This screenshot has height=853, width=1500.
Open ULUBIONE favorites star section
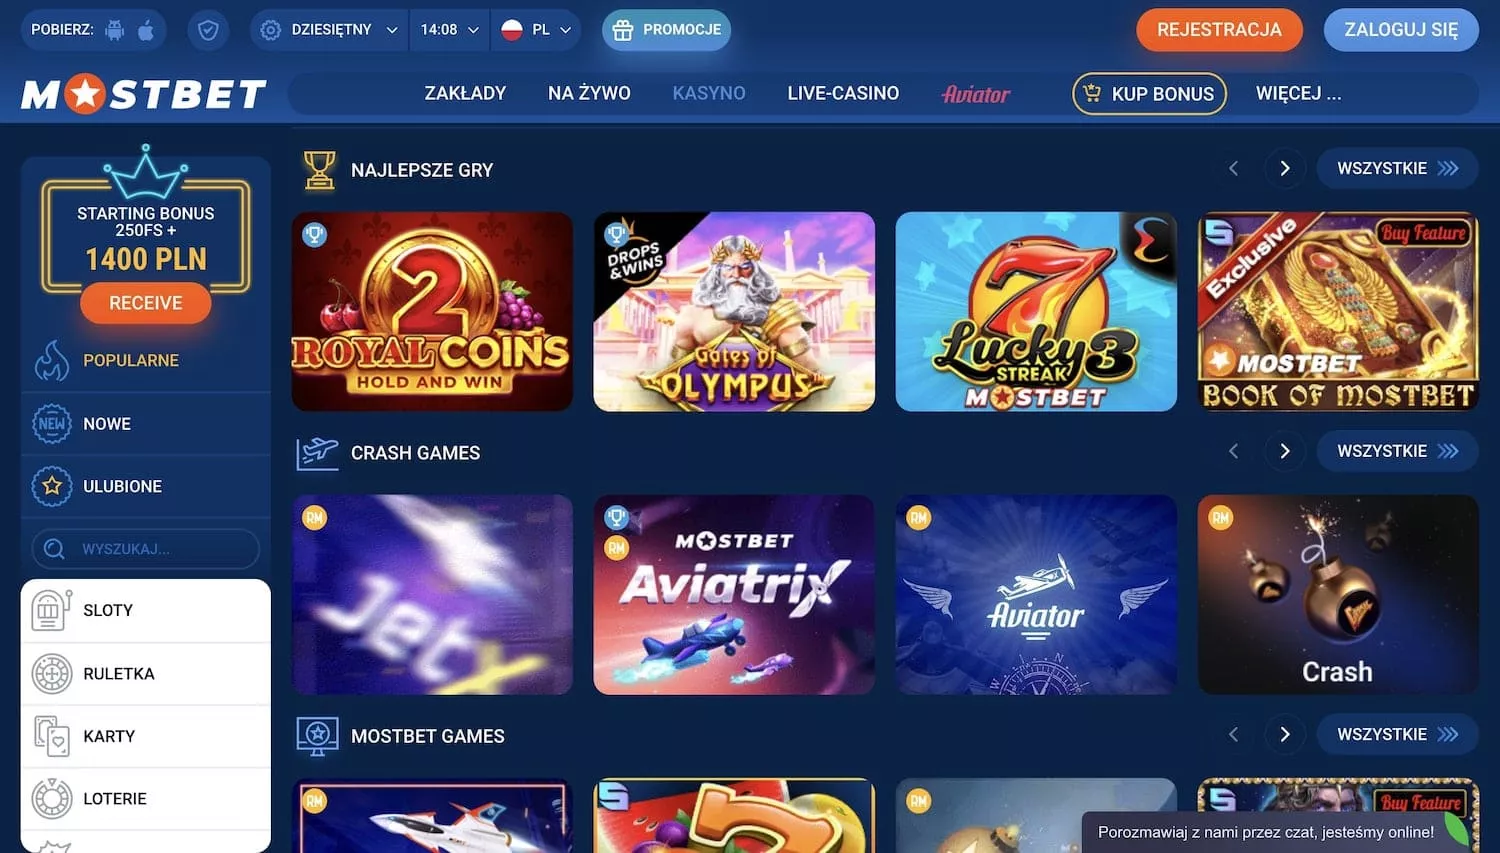point(146,486)
